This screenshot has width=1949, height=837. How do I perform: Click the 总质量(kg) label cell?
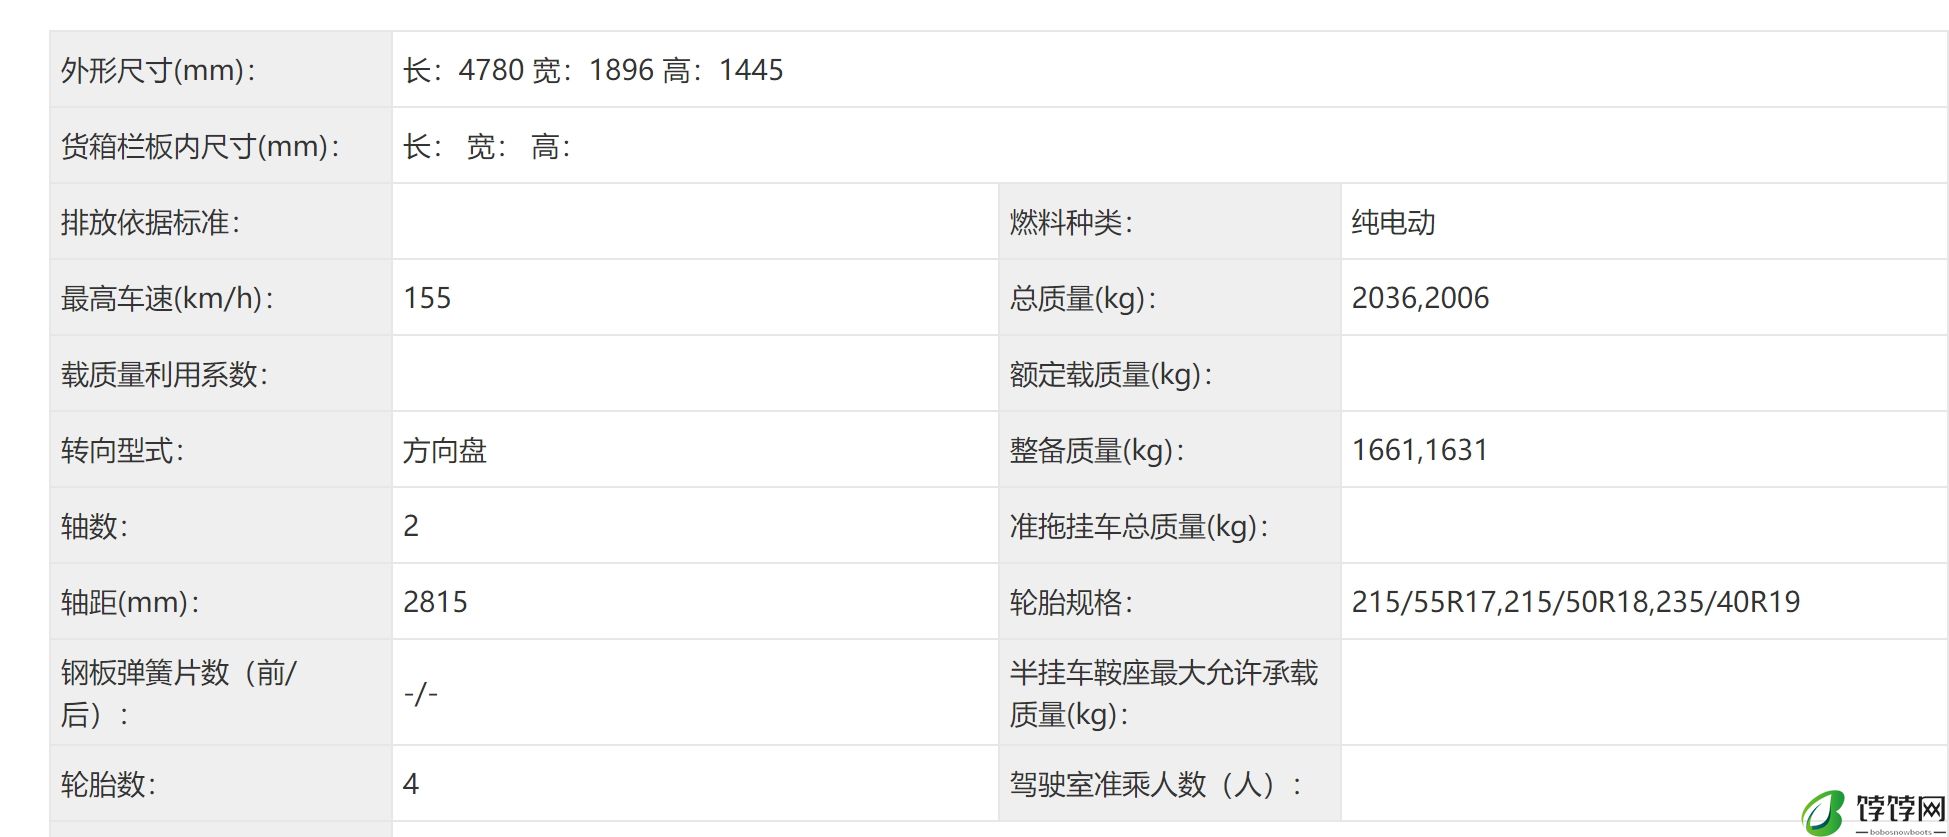[1083, 298]
